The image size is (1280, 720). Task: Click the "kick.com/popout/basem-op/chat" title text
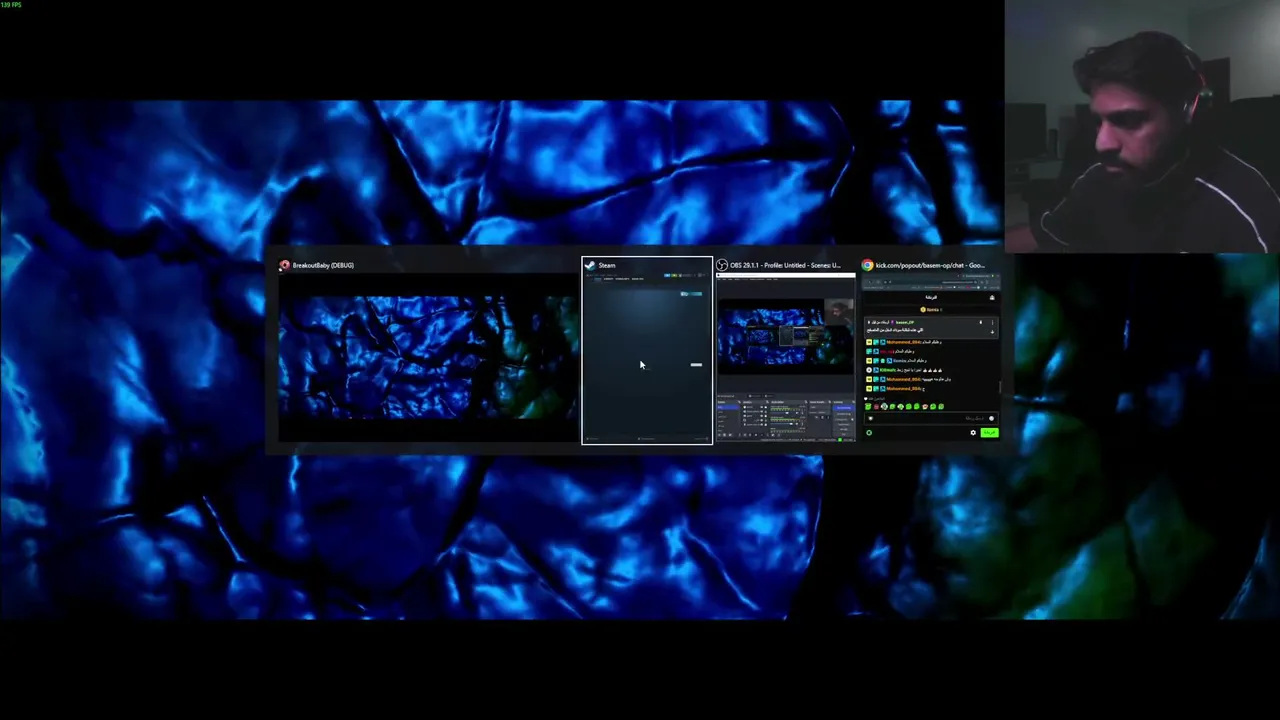[x=930, y=265]
